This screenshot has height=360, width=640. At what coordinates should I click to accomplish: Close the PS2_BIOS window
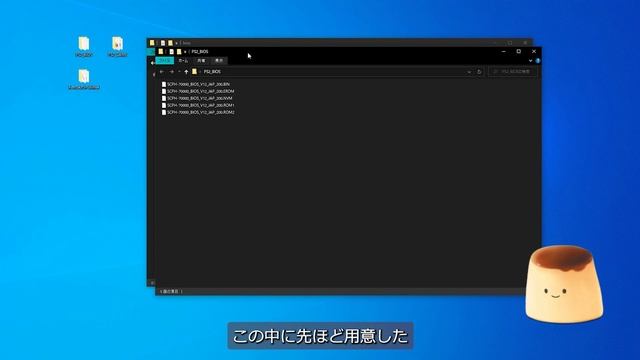coord(534,51)
